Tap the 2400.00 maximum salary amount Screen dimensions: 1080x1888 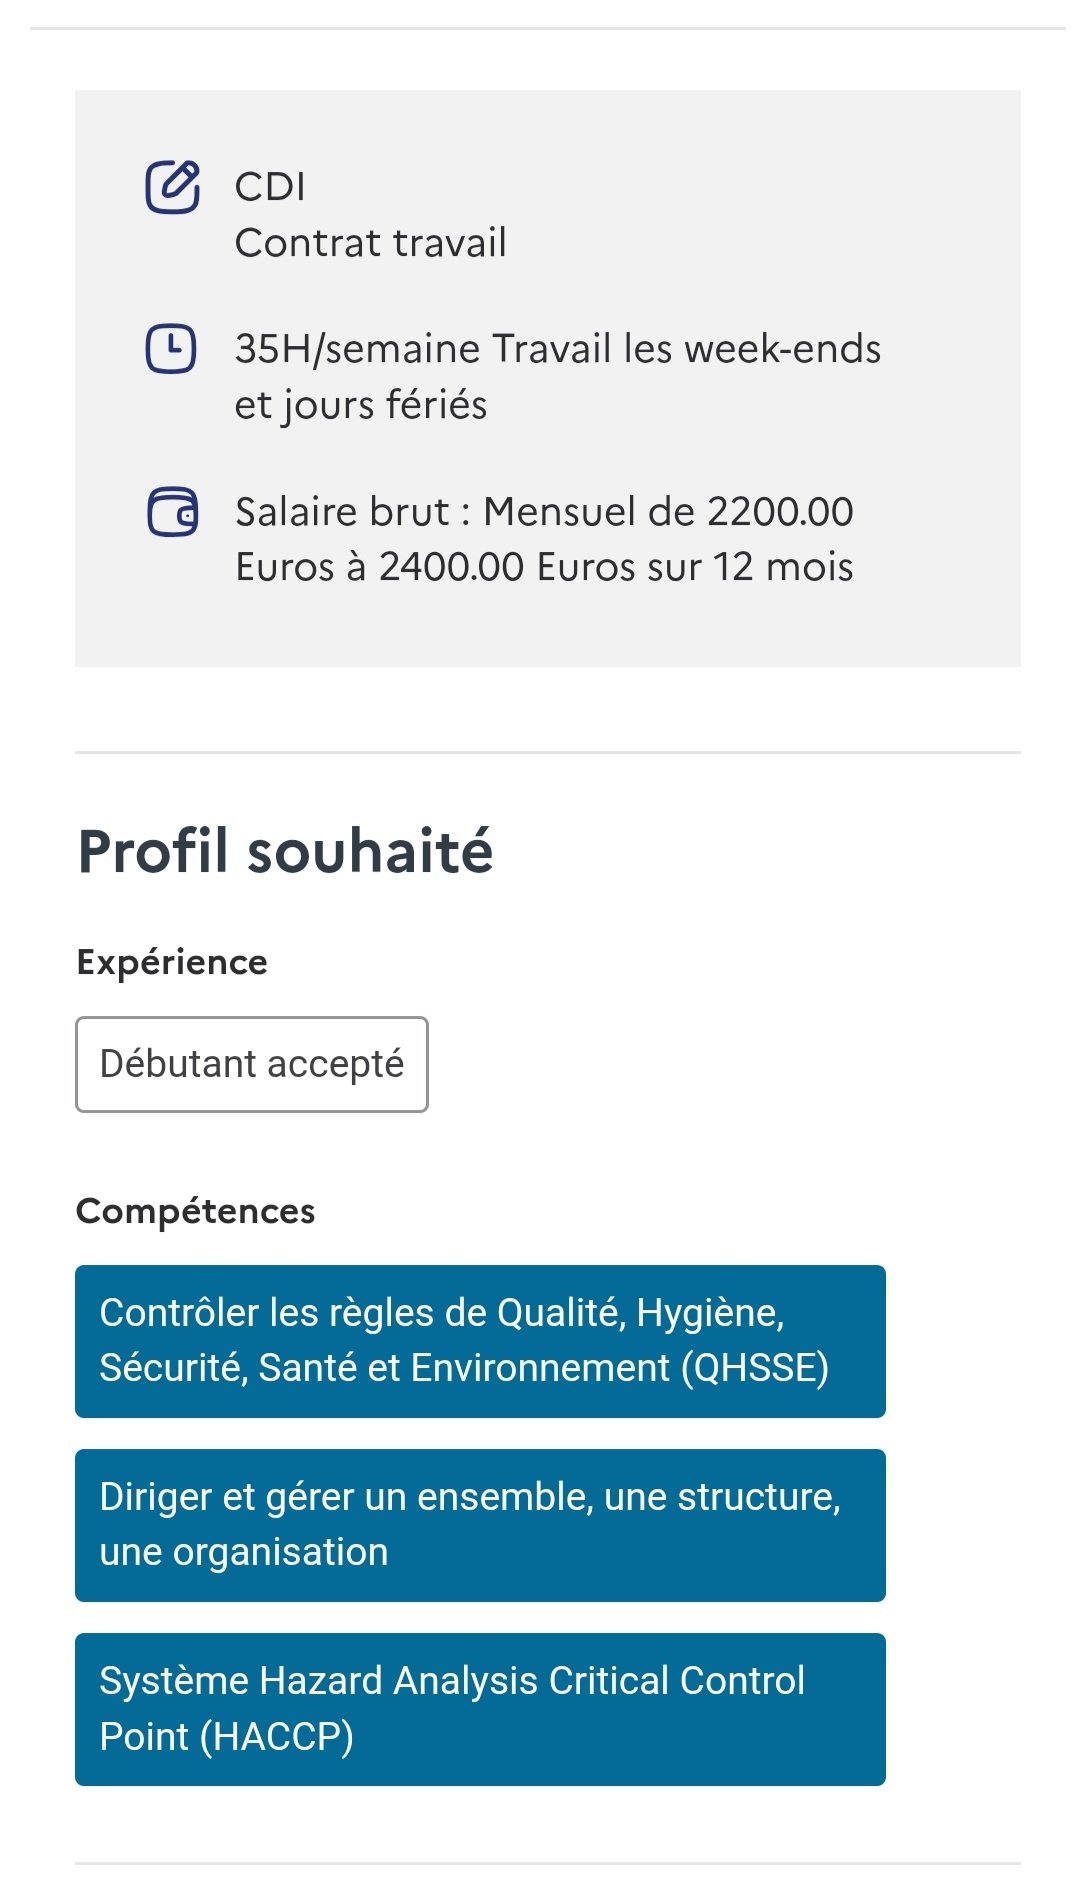(451, 567)
